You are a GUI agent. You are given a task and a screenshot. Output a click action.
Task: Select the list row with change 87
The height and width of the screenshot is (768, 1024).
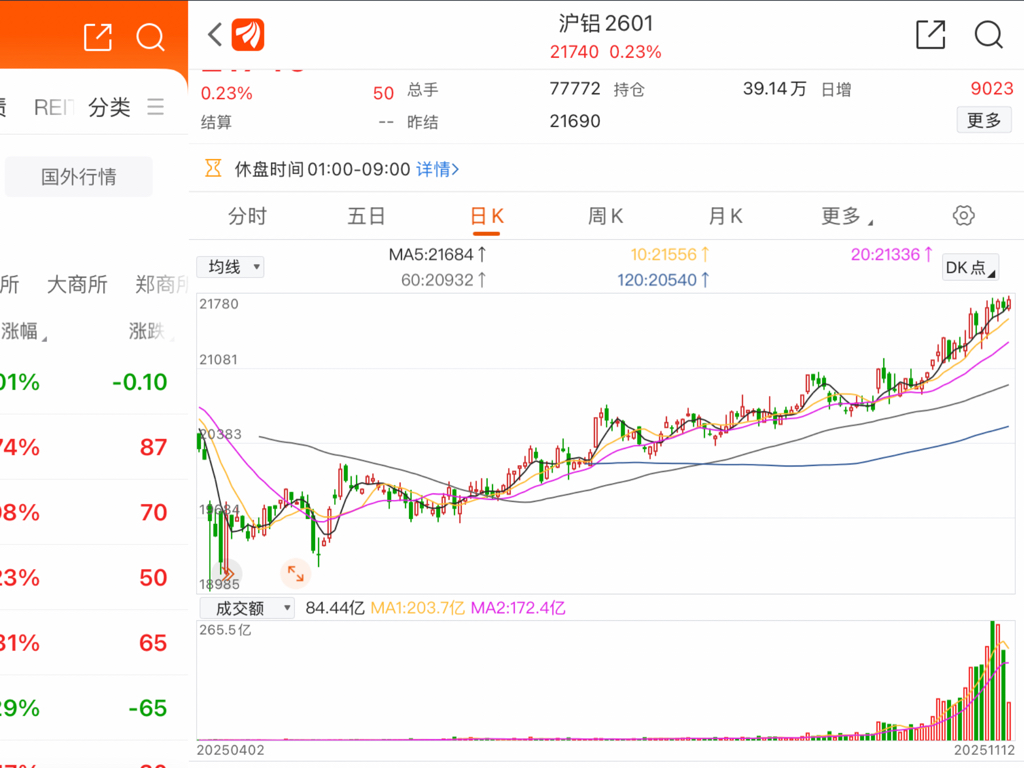(x=94, y=447)
